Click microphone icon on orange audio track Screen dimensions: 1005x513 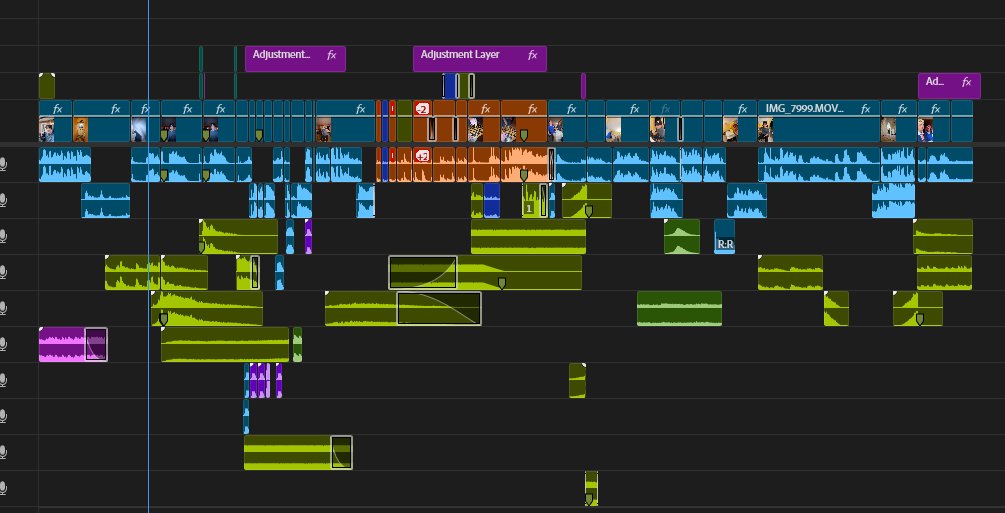pyautogui.click(x=3, y=165)
